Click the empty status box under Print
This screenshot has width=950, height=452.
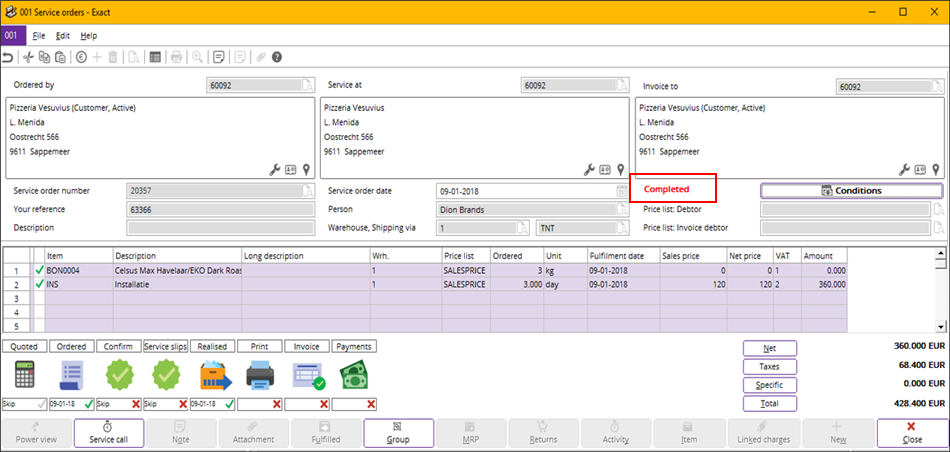pyautogui.click(x=260, y=404)
